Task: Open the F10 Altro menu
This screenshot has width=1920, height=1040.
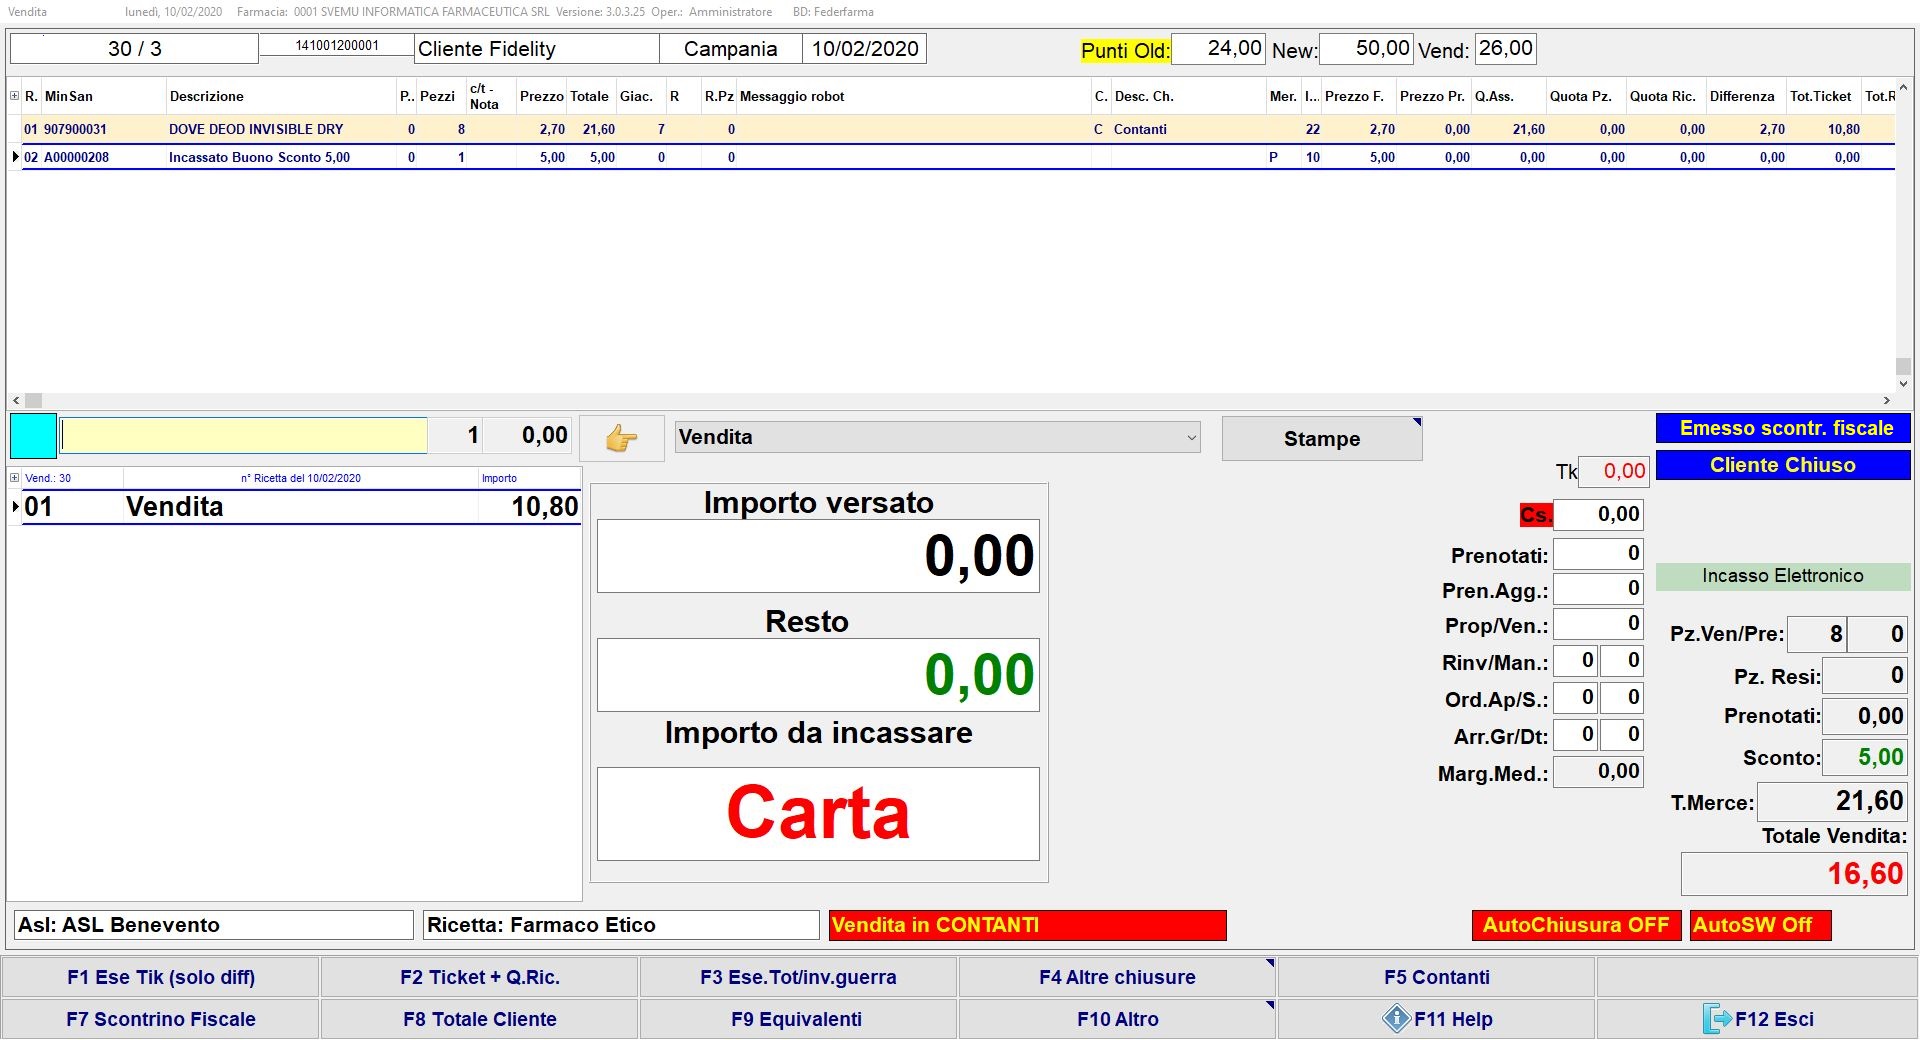Action: pyautogui.click(x=1116, y=1019)
